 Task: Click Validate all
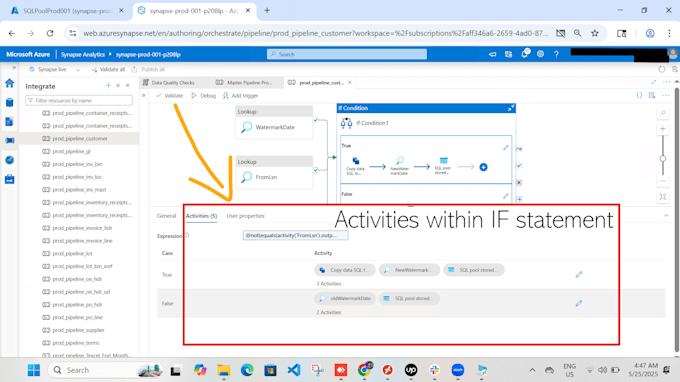pos(108,69)
